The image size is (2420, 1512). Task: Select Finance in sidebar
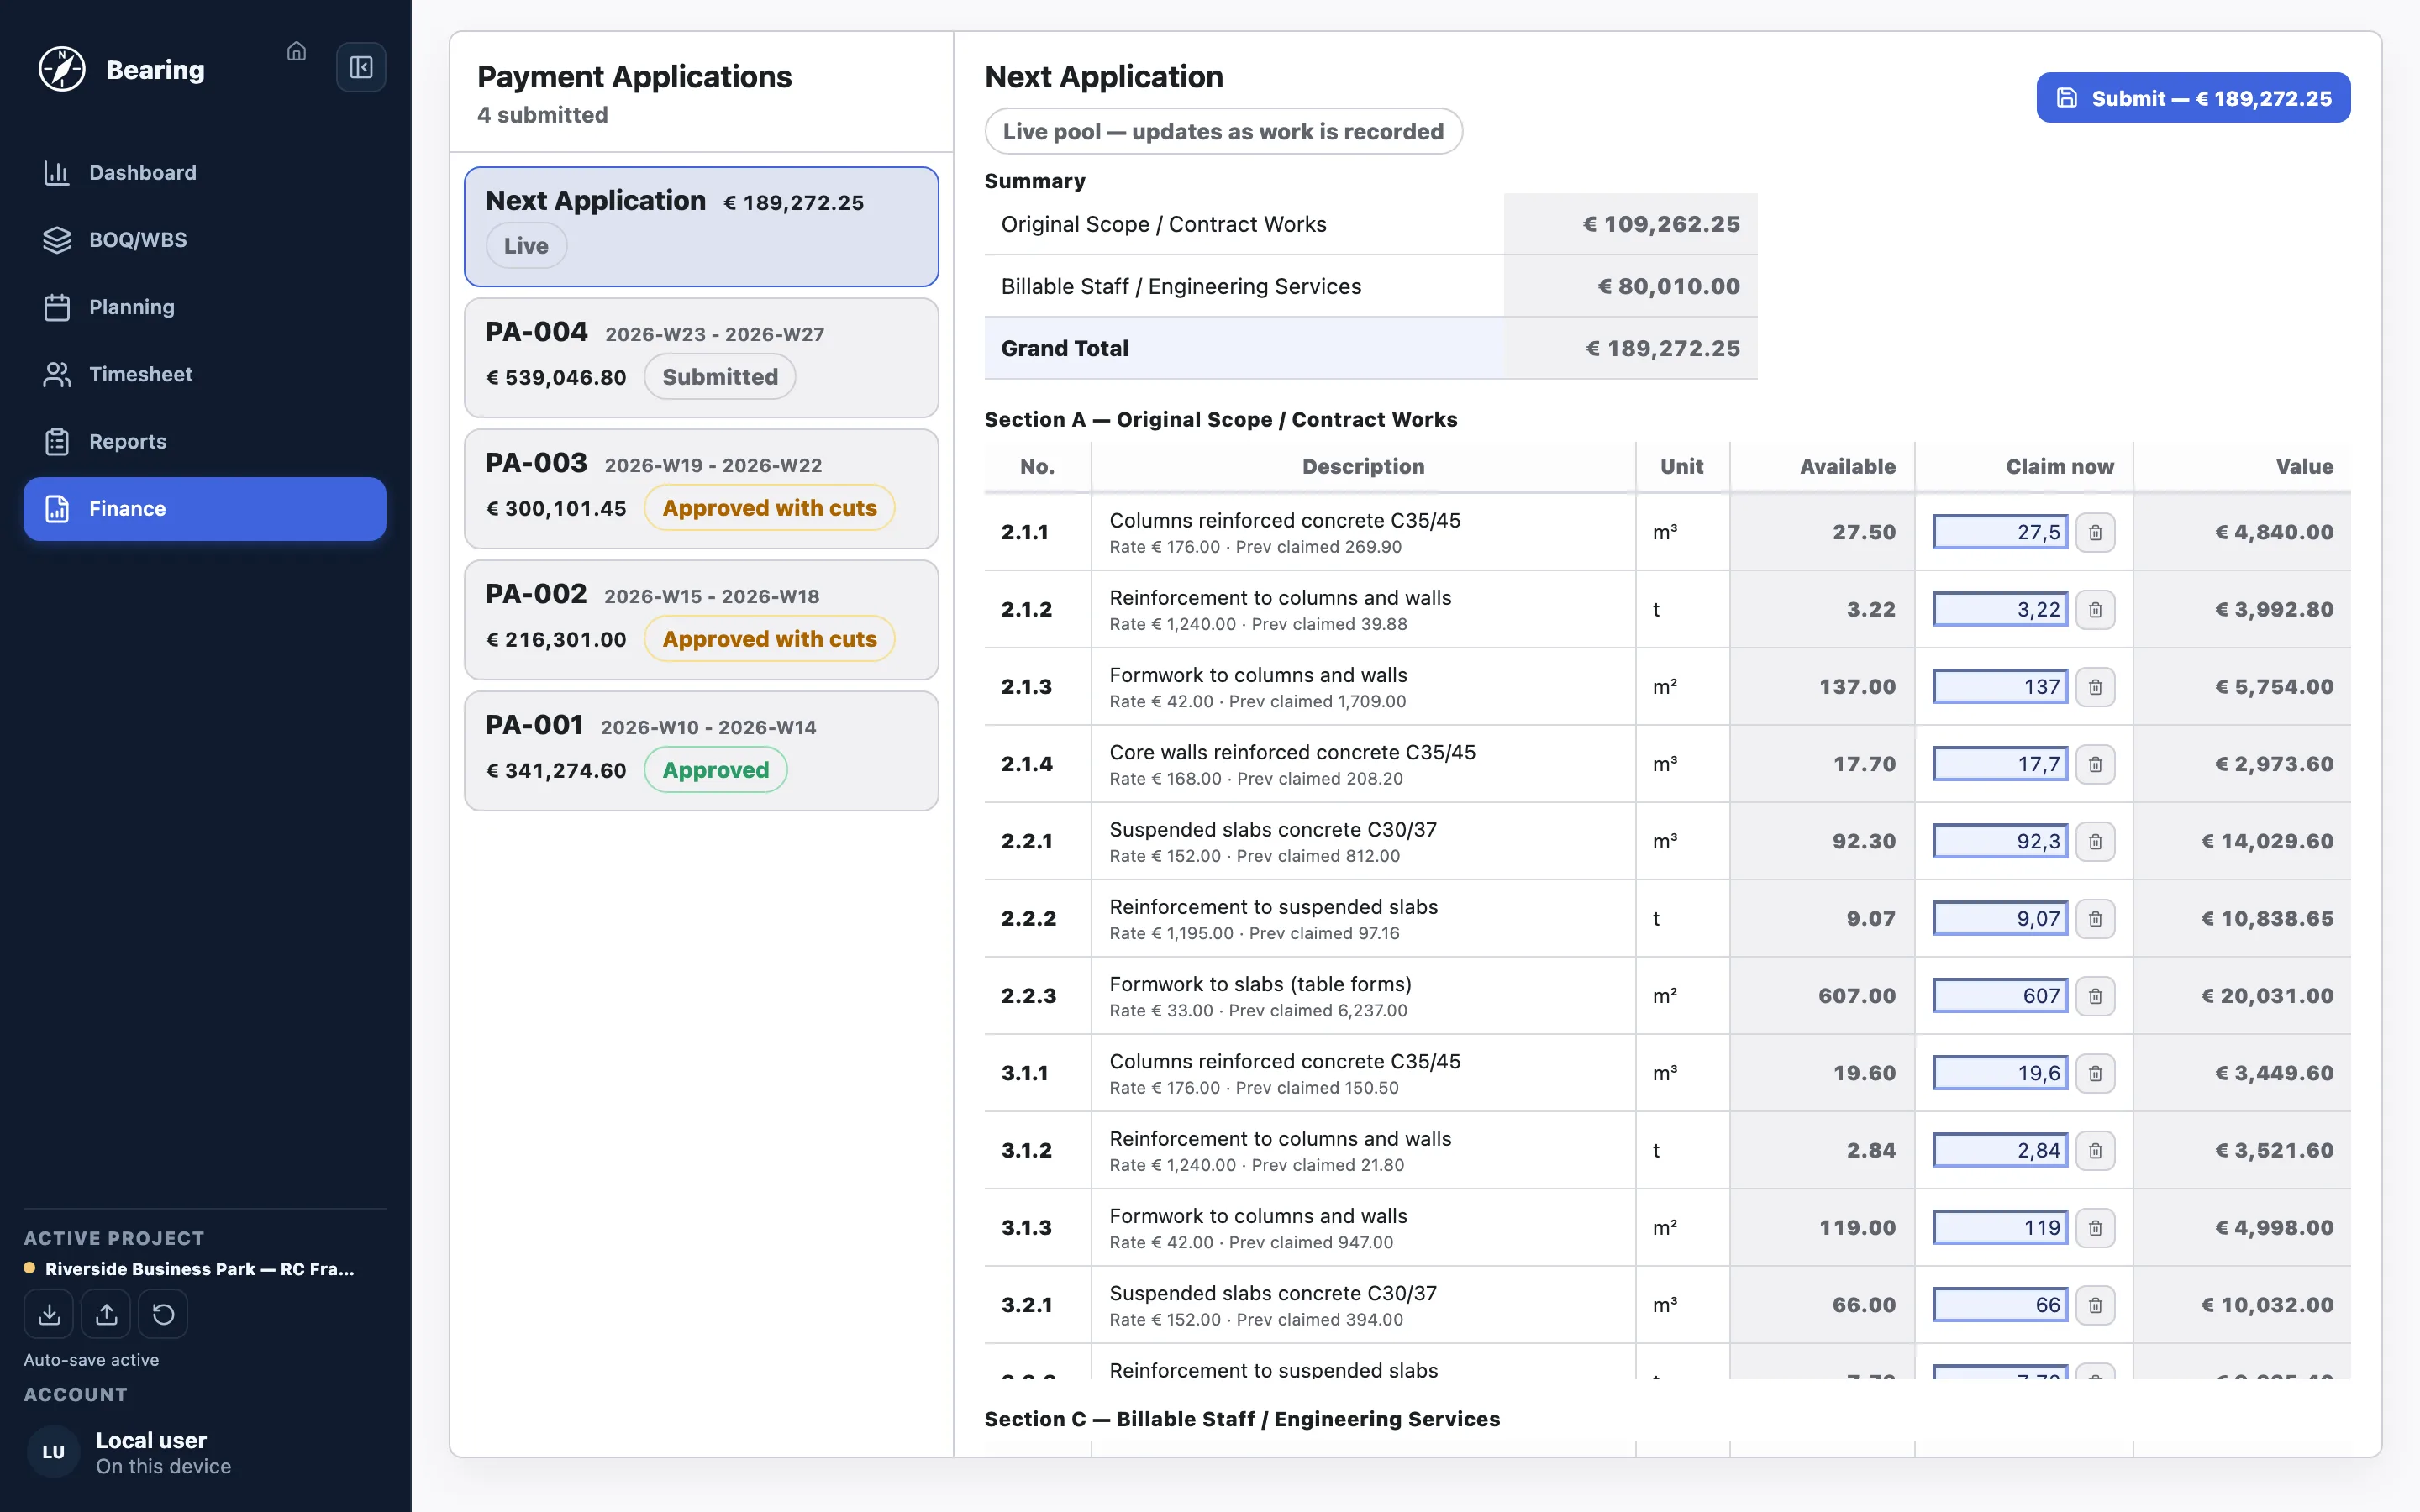click(205, 508)
